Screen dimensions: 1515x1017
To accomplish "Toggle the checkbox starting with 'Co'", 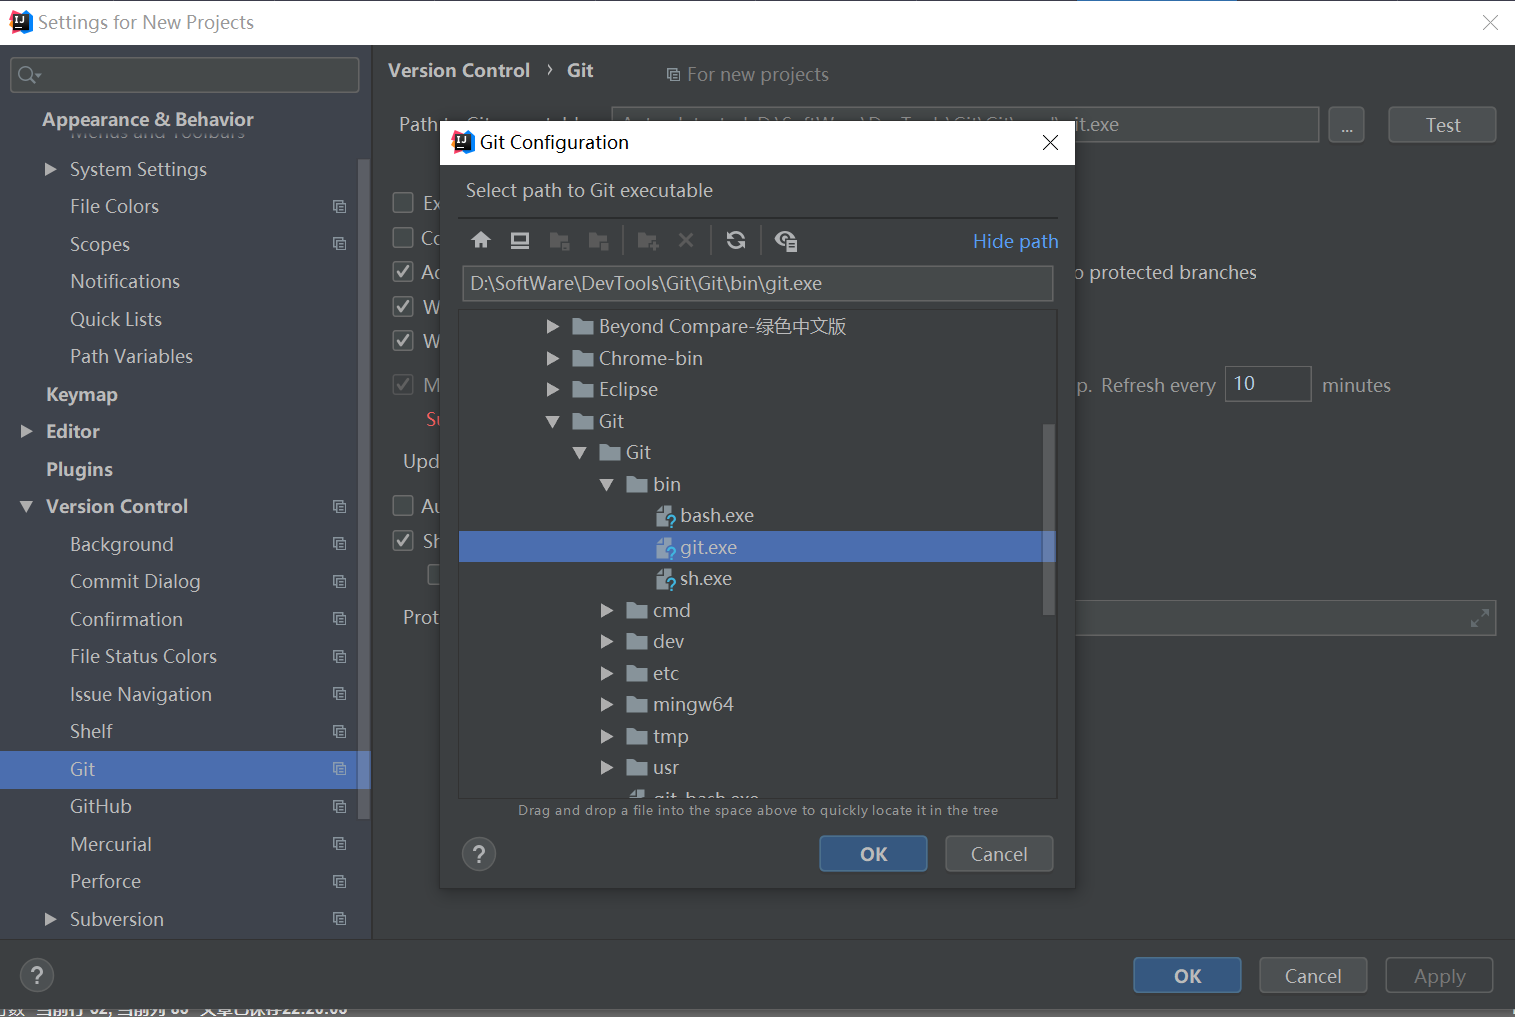I will point(403,238).
